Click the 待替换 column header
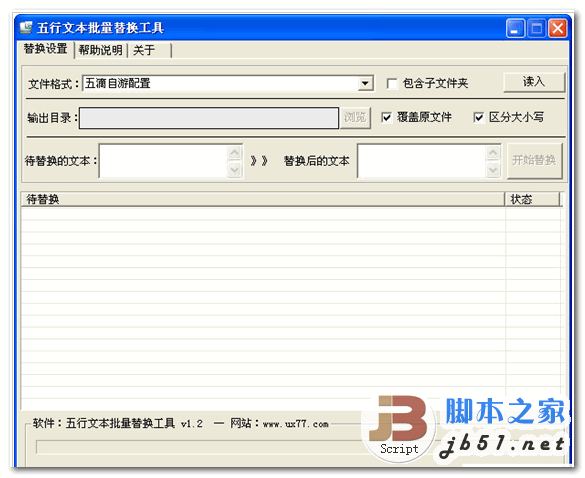 [263, 199]
